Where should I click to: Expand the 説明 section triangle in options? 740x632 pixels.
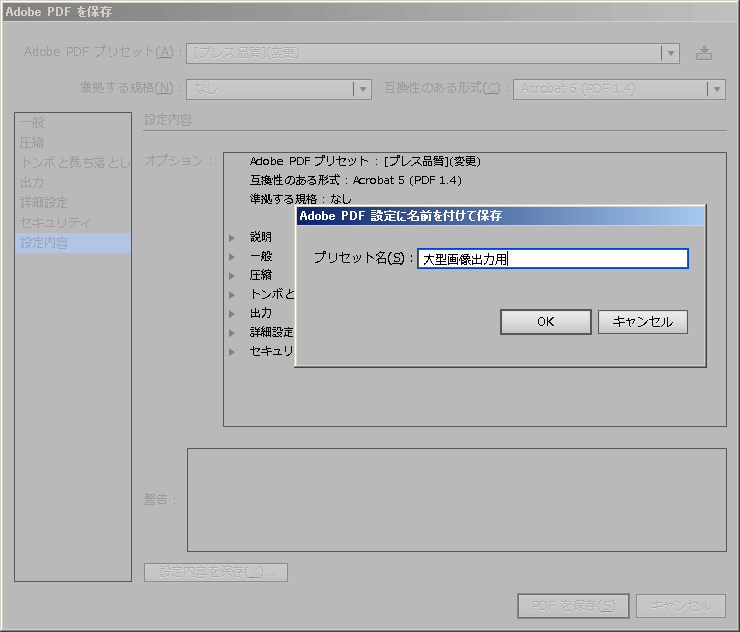tap(232, 238)
